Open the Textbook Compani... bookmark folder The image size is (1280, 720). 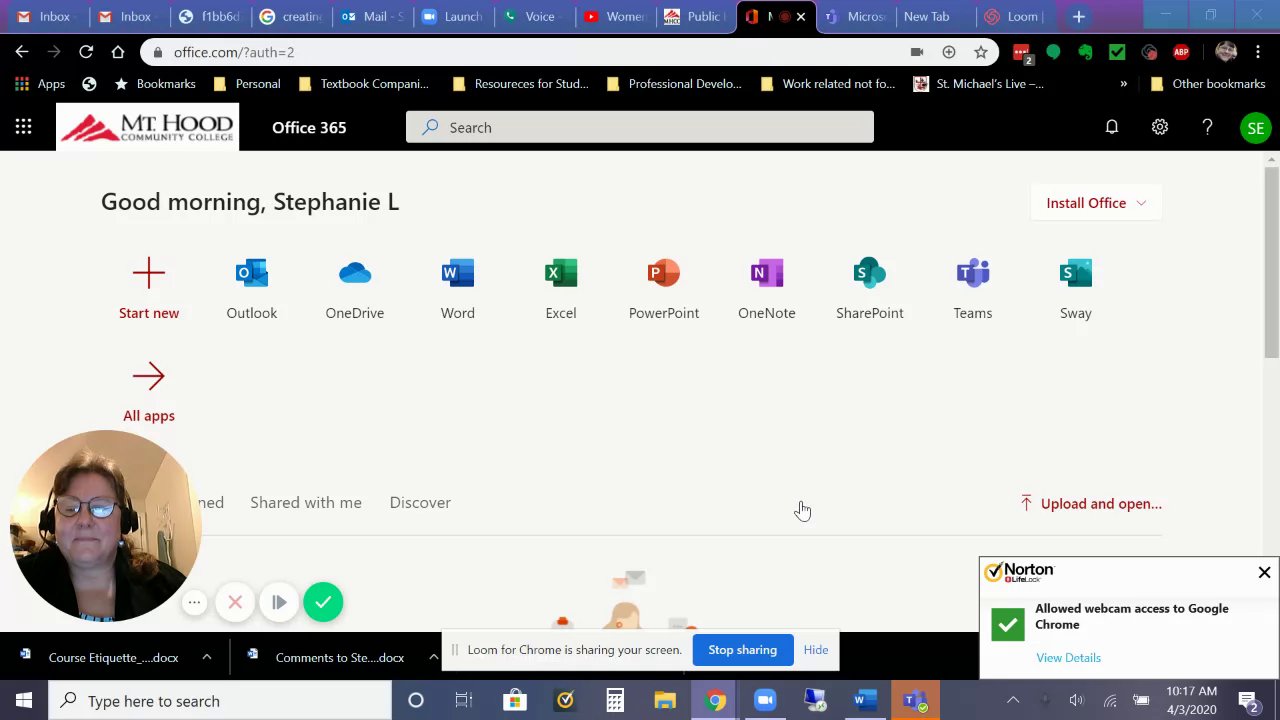pos(363,84)
